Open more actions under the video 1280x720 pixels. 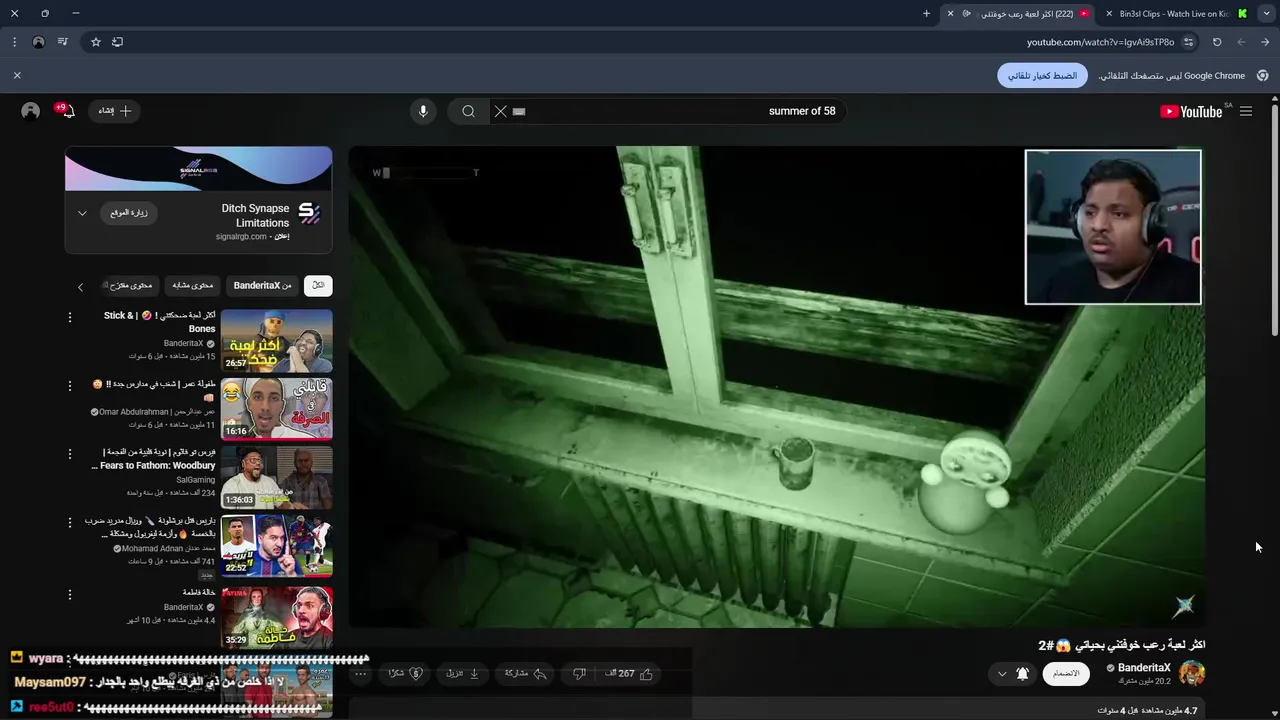361,674
